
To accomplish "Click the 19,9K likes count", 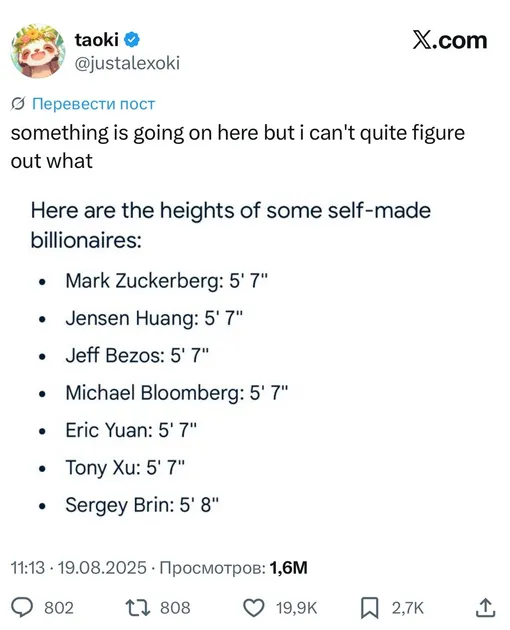I will click(297, 608).
